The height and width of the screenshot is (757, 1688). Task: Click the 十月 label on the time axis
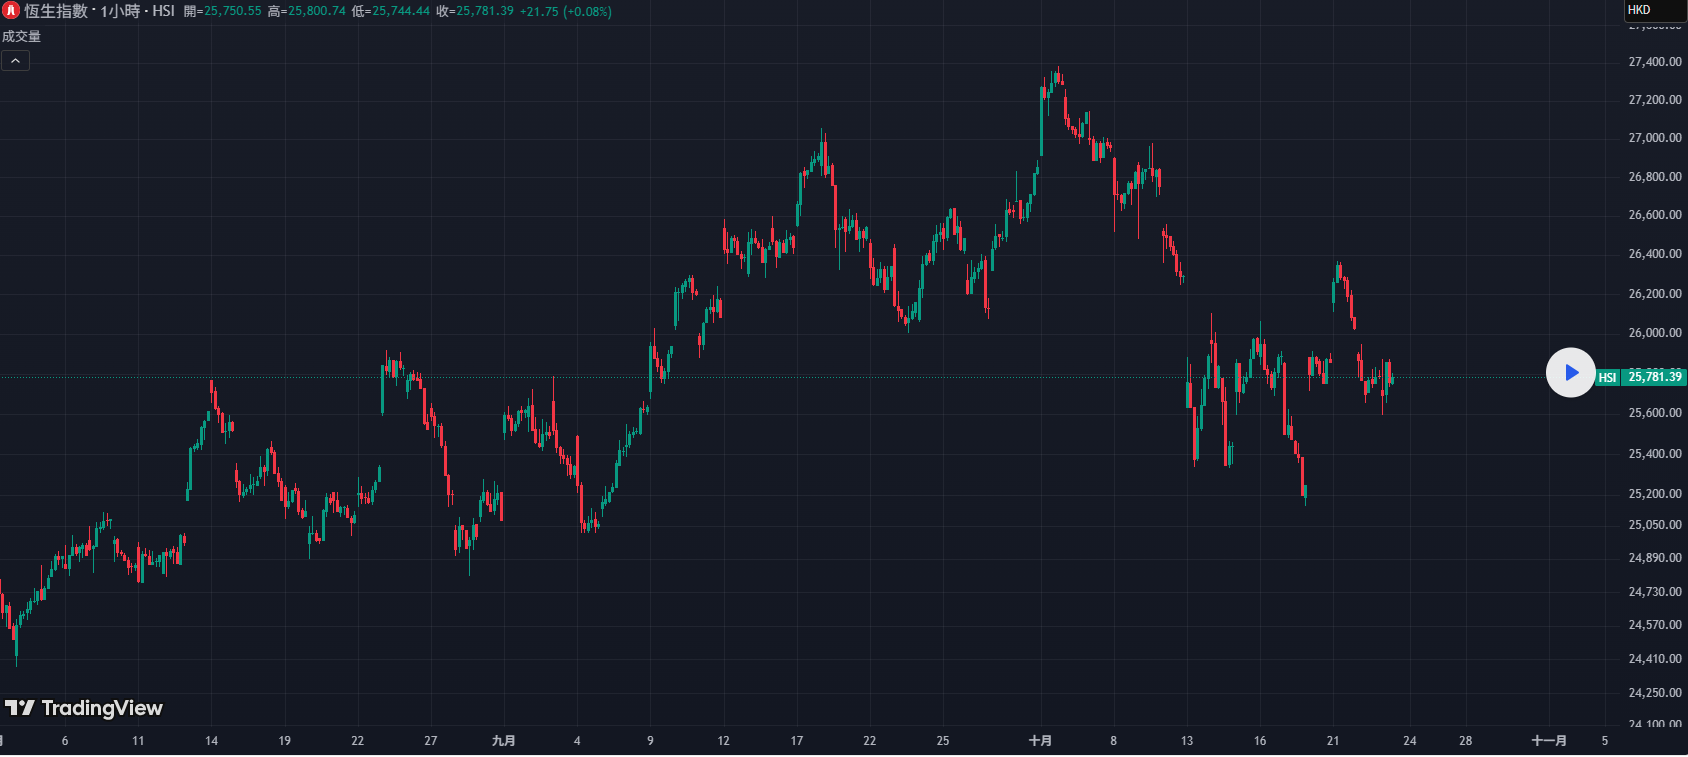coord(1040,741)
